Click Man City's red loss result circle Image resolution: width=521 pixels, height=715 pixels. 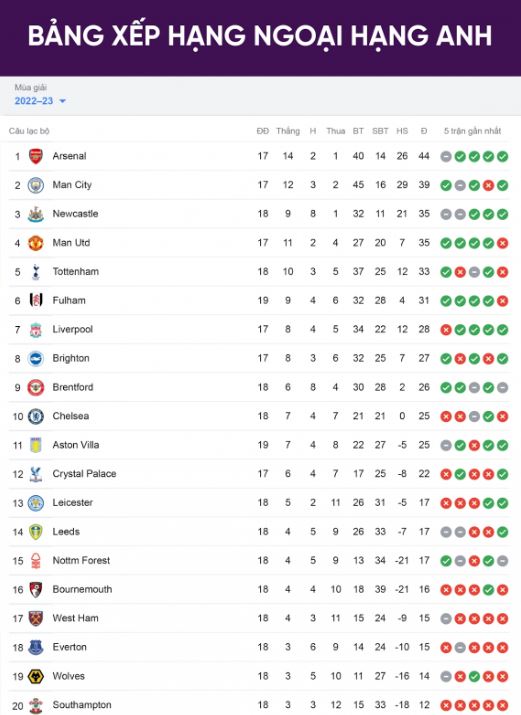tap(488, 186)
